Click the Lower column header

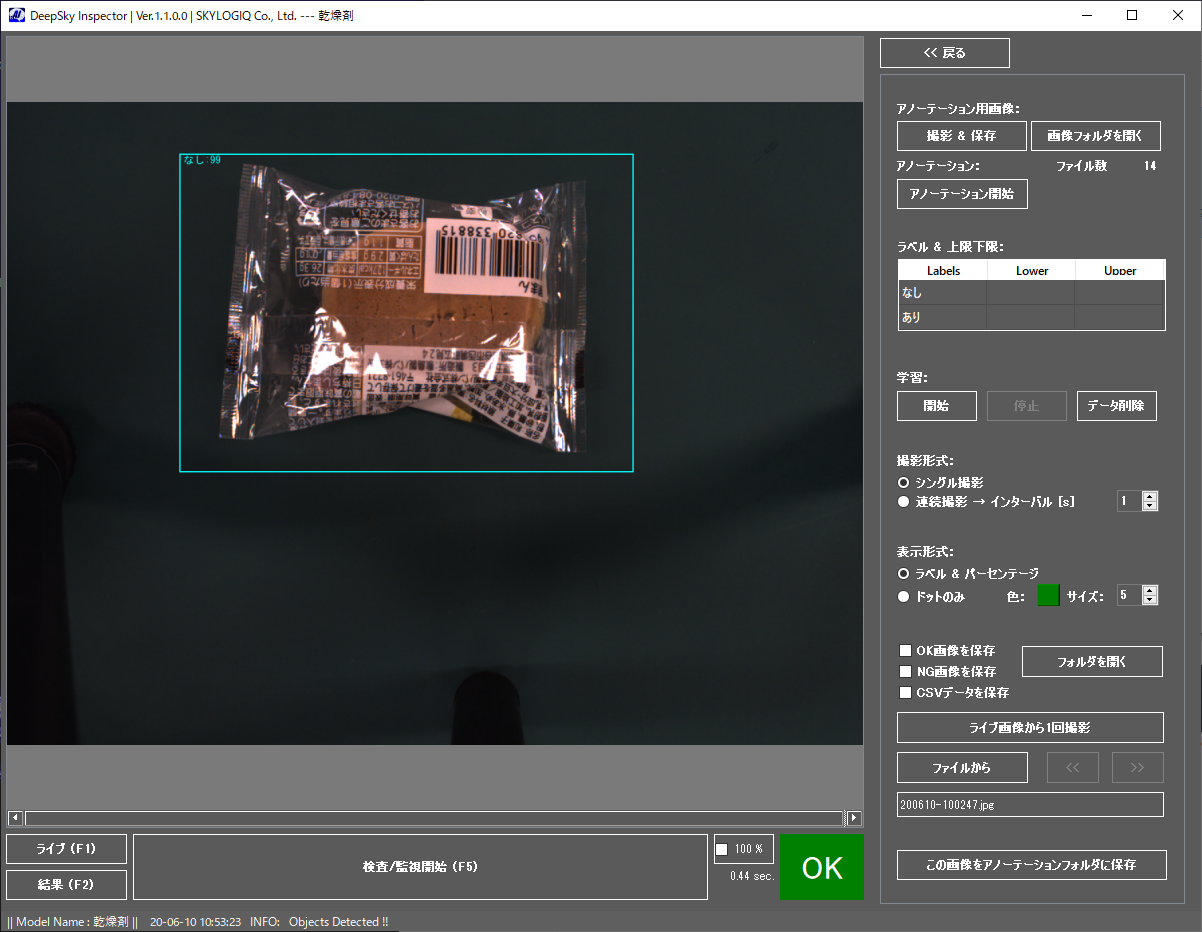coord(1031,270)
